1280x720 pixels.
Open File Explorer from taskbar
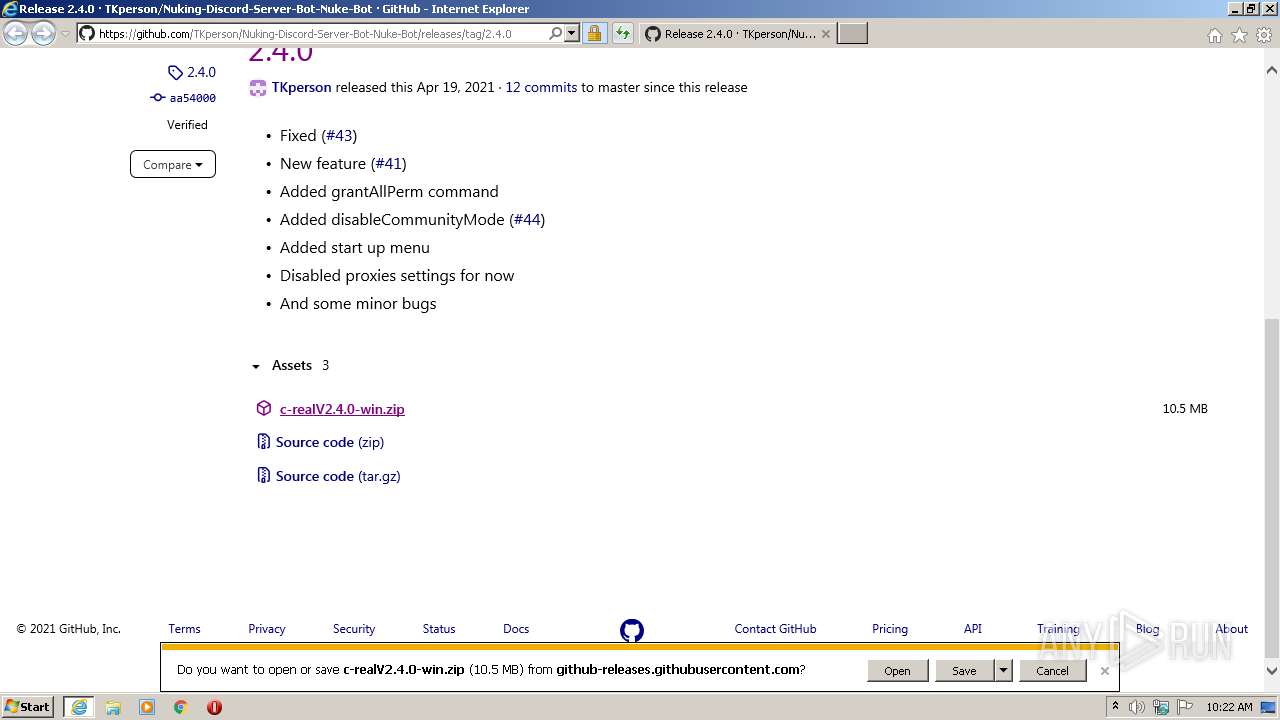pyautogui.click(x=113, y=707)
